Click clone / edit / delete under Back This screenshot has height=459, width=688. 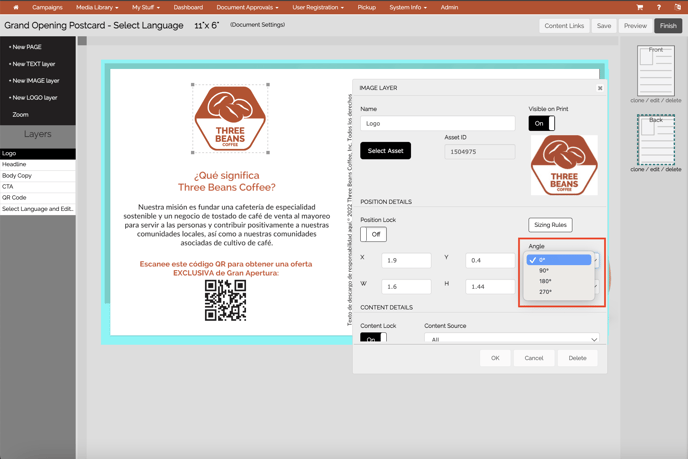pos(656,169)
